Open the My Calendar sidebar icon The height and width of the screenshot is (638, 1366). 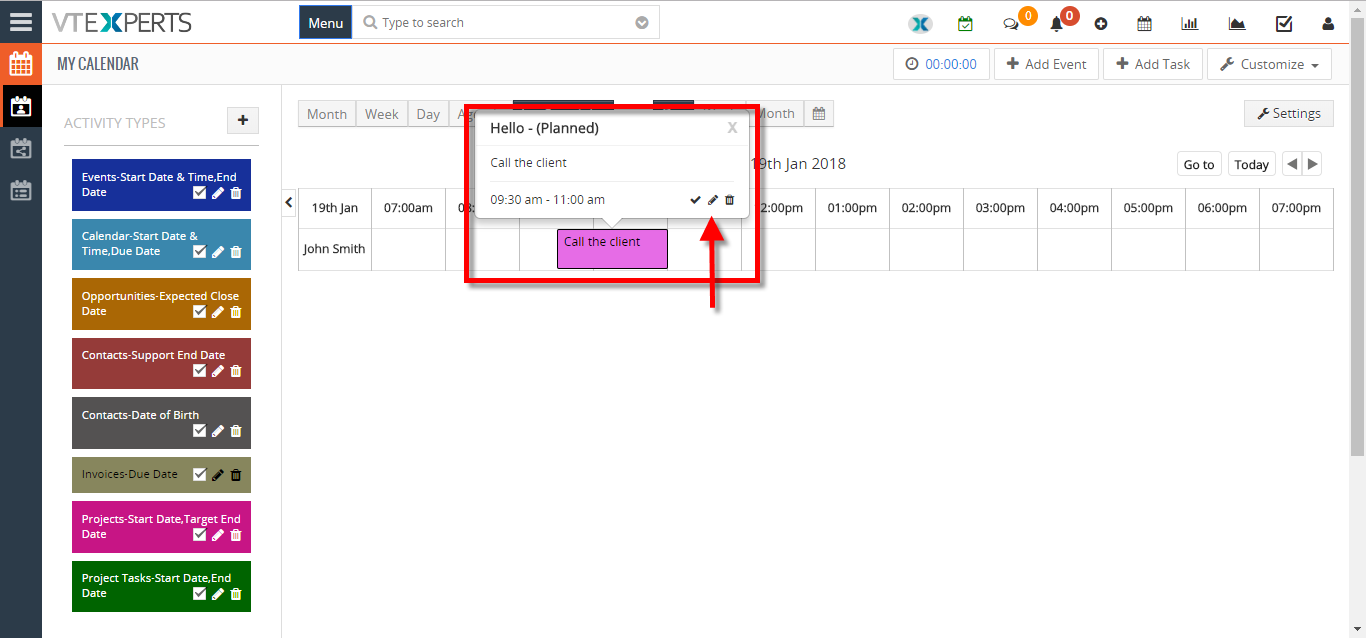pyautogui.click(x=21, y=106)
